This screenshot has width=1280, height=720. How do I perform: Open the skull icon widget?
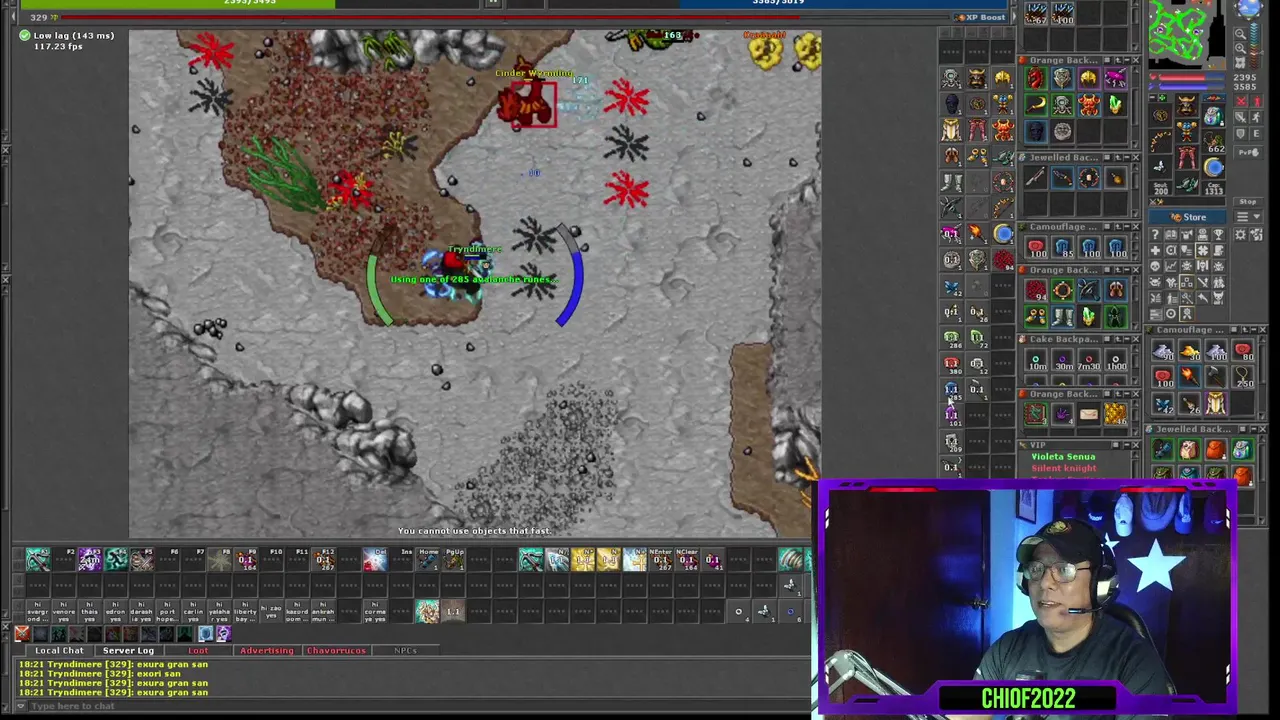point(1155,266)
